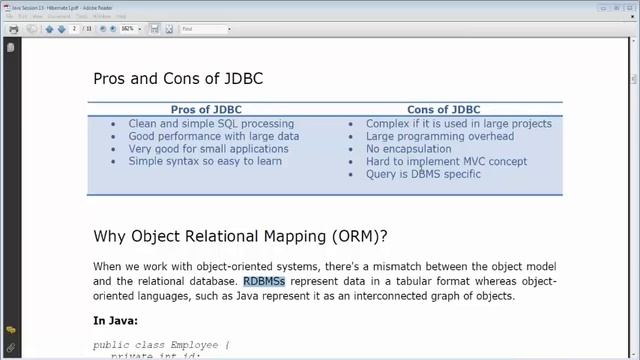Click 'Very good for small applications' bullet
Viewport: 640px width, 360px height.
point(209,149)
